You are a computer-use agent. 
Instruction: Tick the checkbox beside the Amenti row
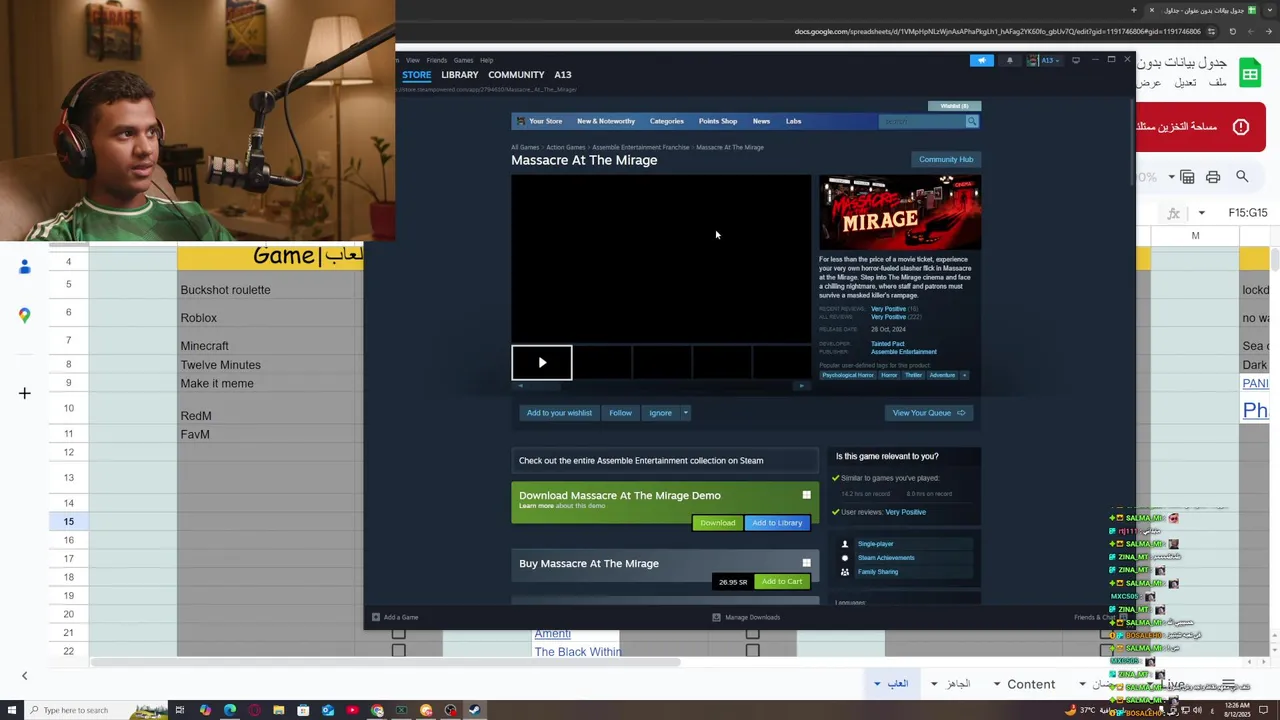[398, 633]
